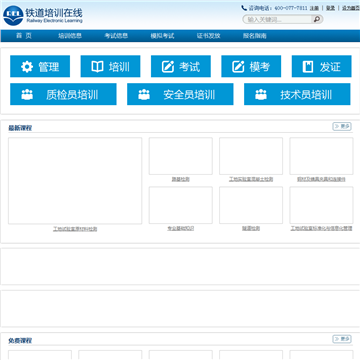Click the 工地试验室标准化与信息化管理 title link
The width and height of the screenshot is (360, 360).
point(321,228)
